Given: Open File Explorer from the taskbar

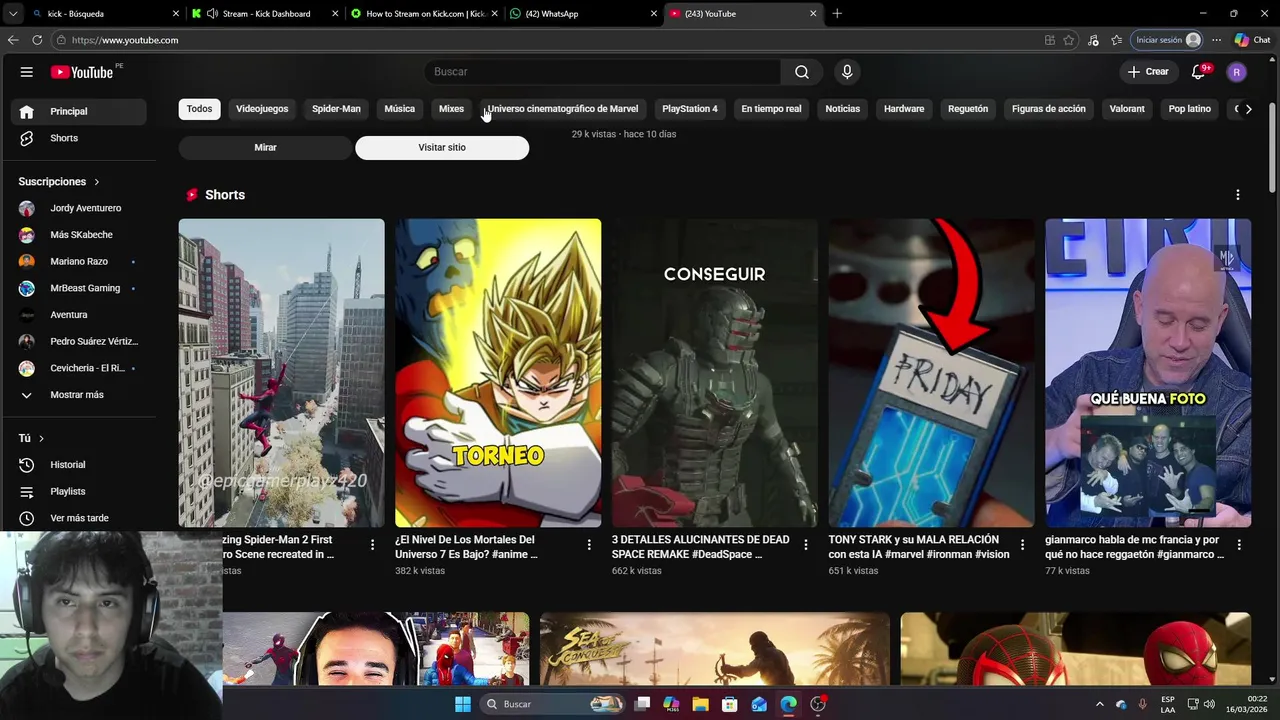Looking at the screenshot, I should click(x=701, y=704).
